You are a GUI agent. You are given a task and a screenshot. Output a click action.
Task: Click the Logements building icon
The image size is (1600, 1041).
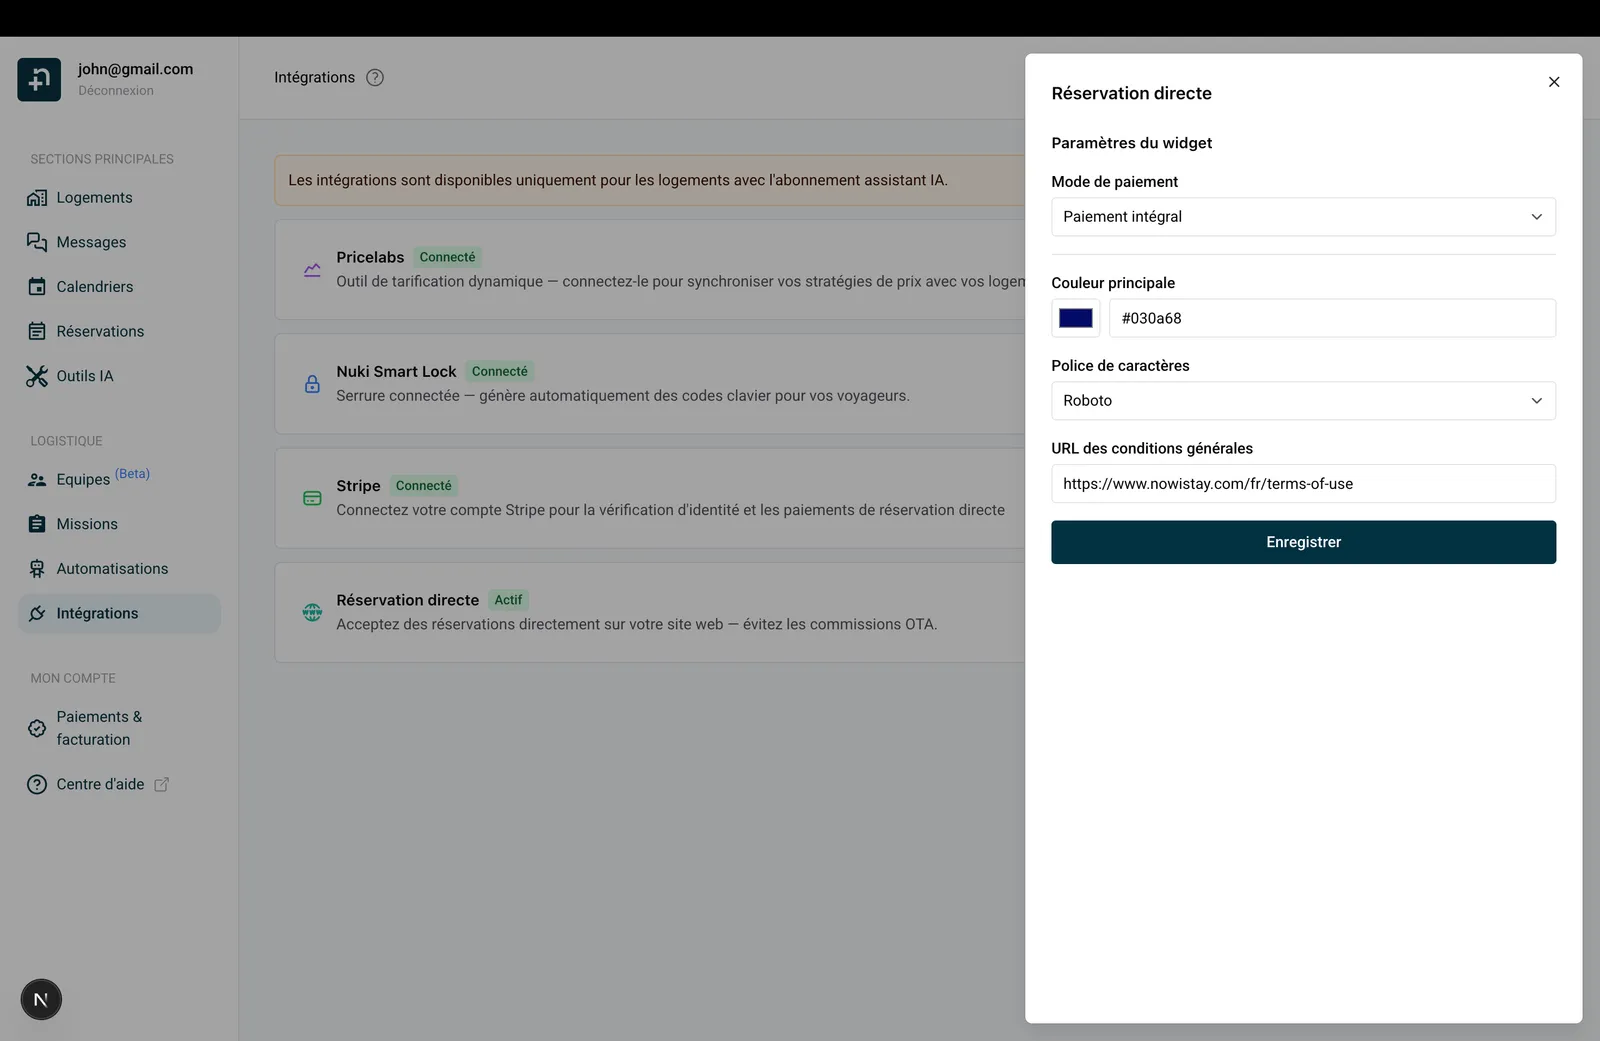tap(37, 198)
